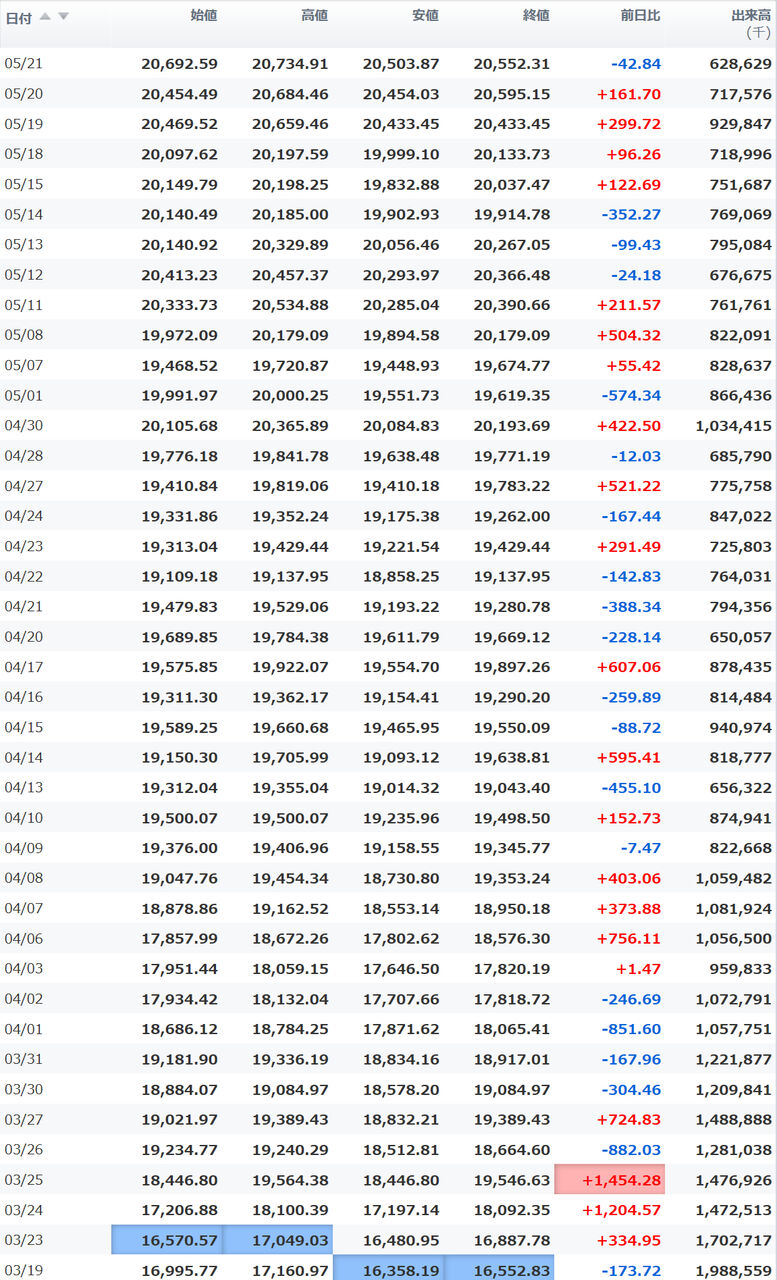Click the 前日比 column header
The image size is (777, 1280).
point(640,15)
